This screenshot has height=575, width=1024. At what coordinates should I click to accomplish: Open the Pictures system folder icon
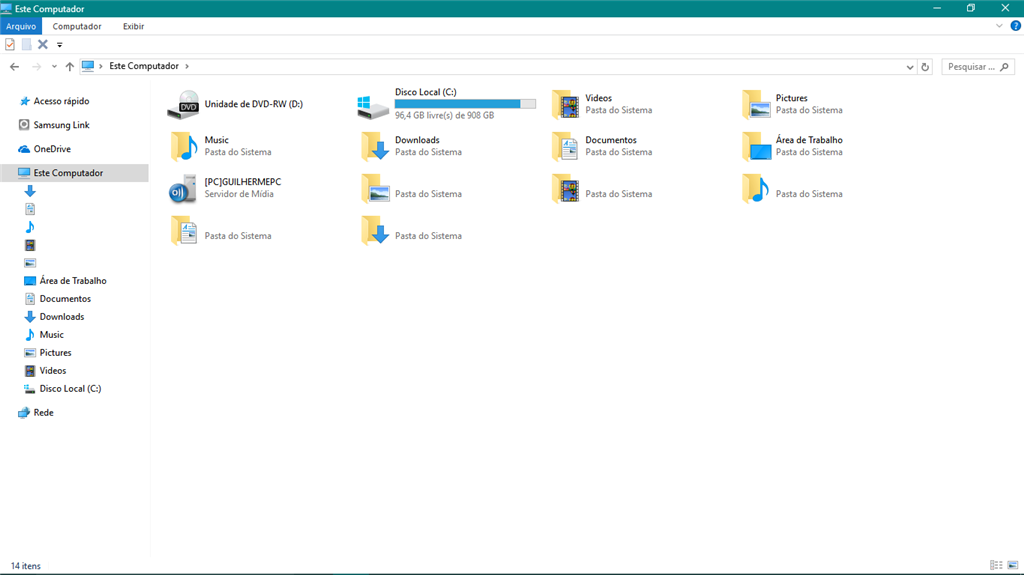click(756, 105)
